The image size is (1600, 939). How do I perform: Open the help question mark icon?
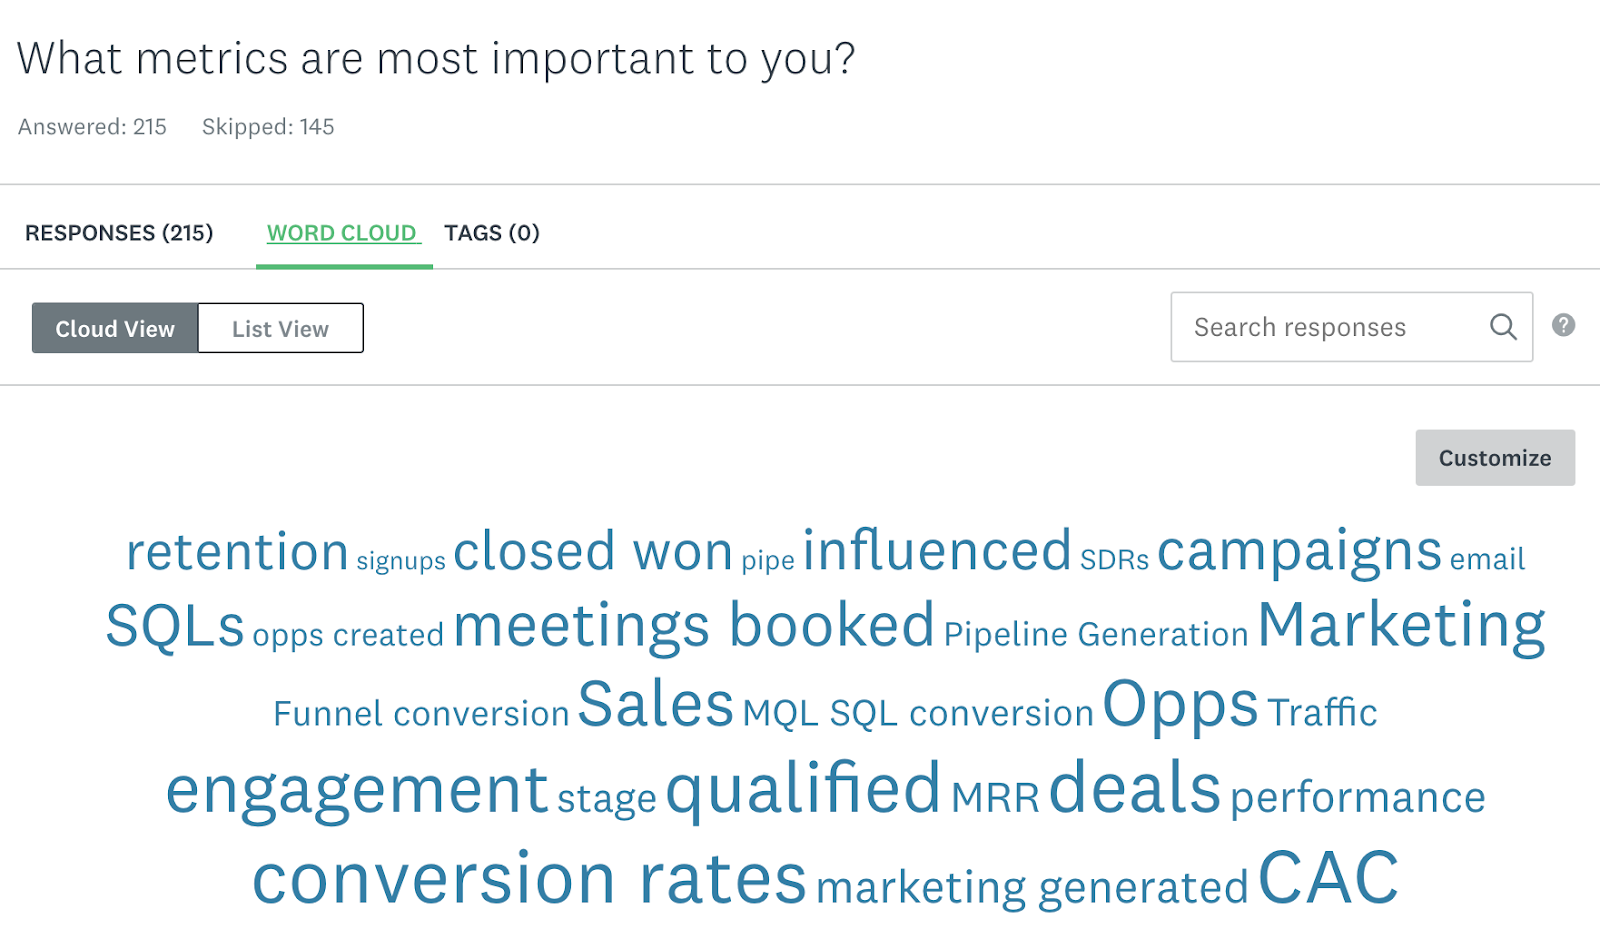coord(1563,325)
